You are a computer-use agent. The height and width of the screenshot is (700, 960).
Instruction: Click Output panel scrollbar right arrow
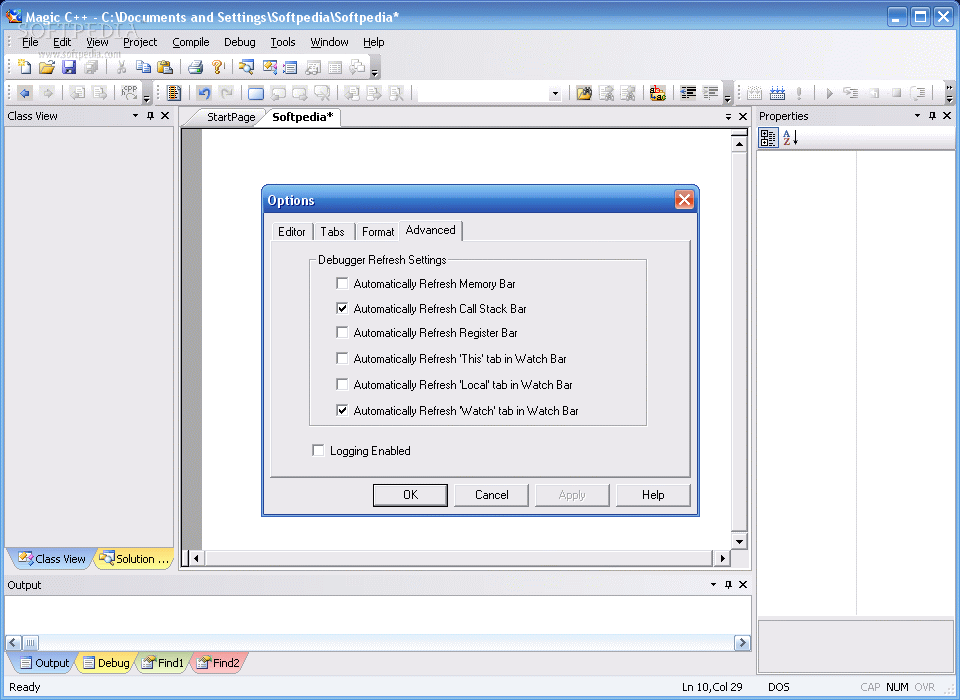742,642
